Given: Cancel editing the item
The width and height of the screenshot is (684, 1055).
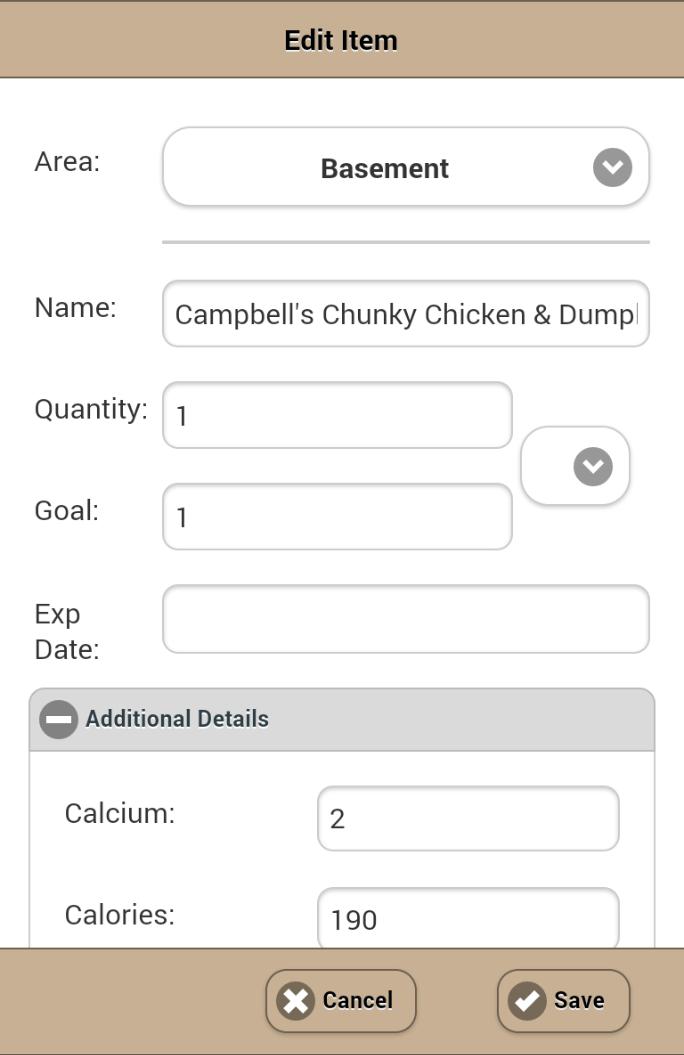Looking at the screenshot, I should (340, 1000).
